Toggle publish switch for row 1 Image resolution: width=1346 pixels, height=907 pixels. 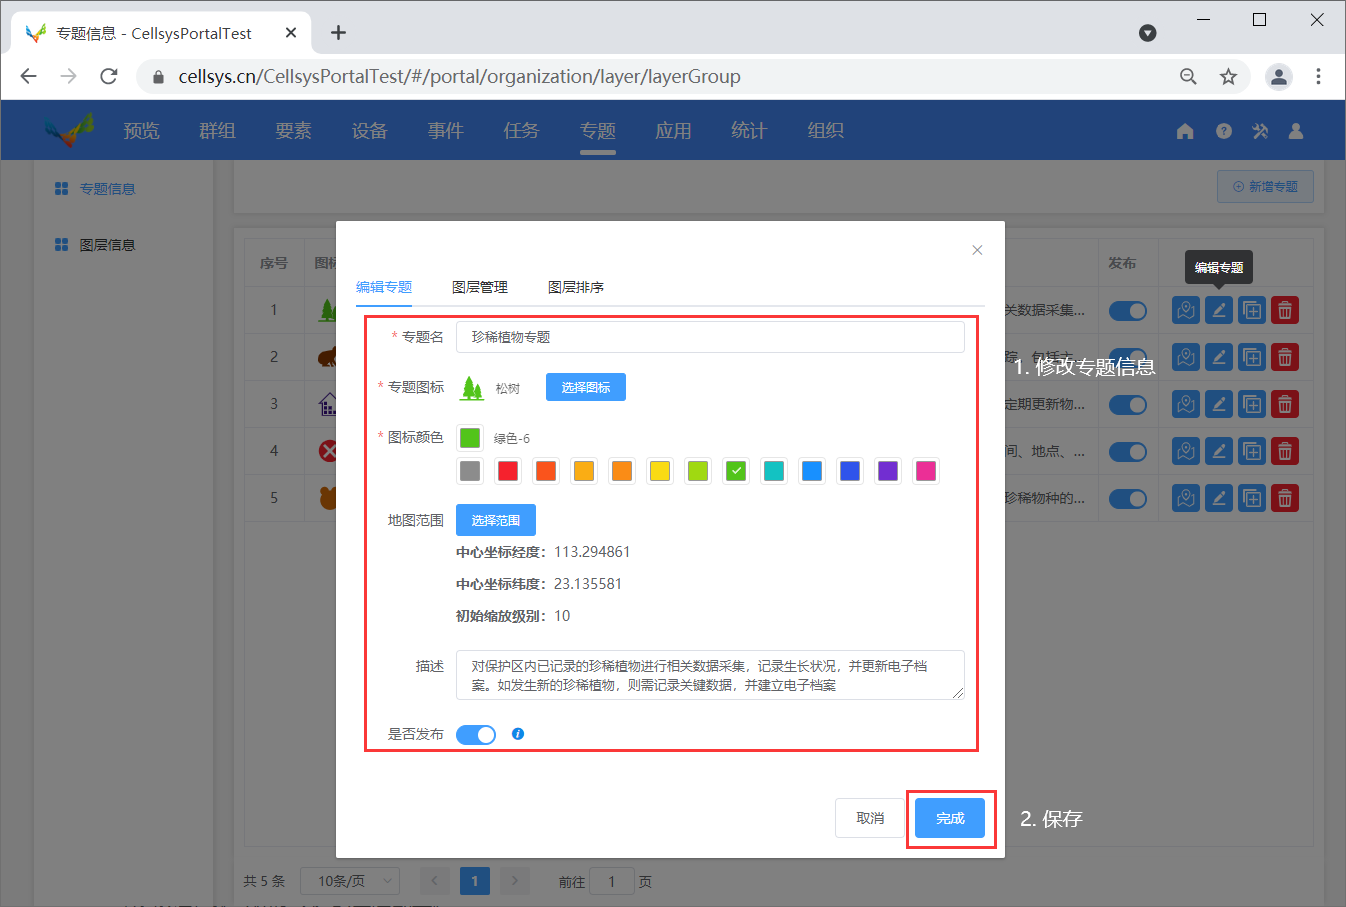pos(1127,311)
